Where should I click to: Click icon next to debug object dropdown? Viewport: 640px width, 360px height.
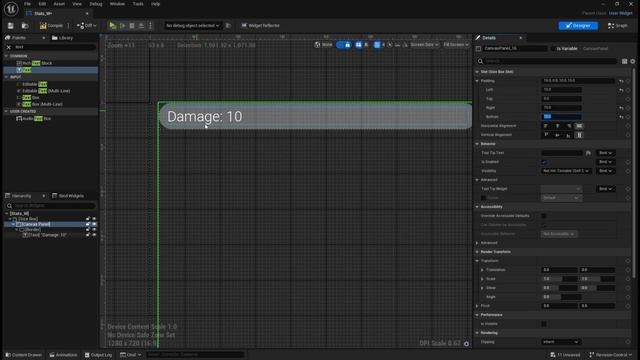pos(228,26)
